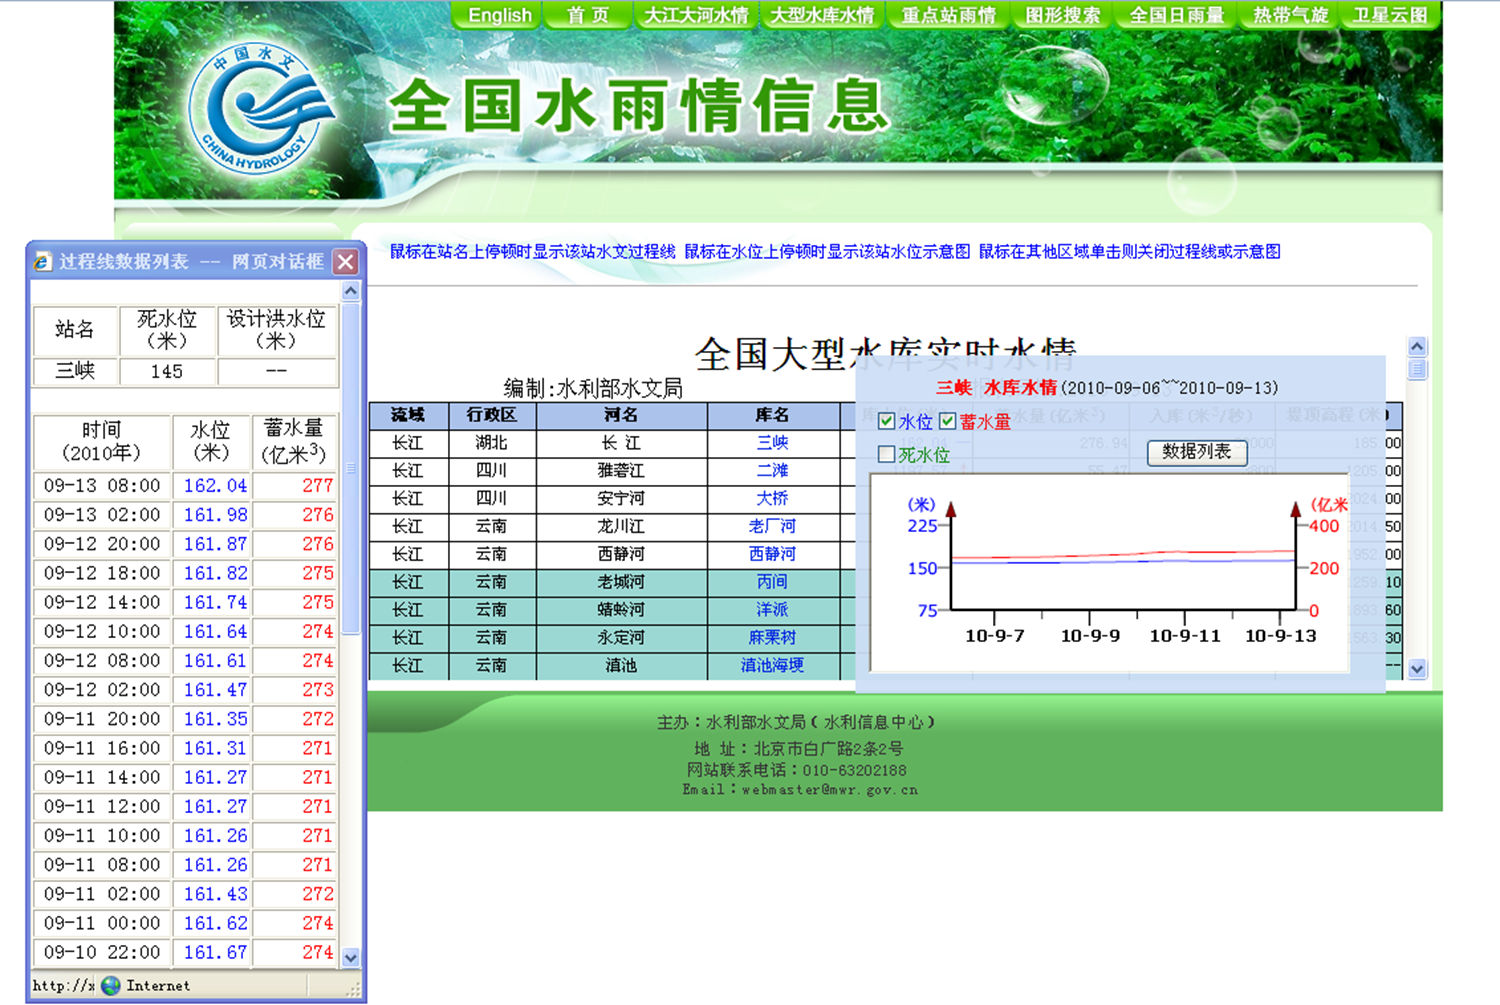
Task: Open the 热带气旋 navigation tab
Action: click(1290, 15)
